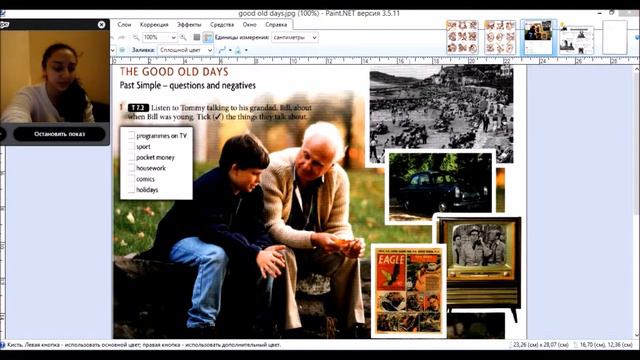Open the сантиметры units dropdown
Viewport: 640px width, 360px height.
[x=295, y=38]
